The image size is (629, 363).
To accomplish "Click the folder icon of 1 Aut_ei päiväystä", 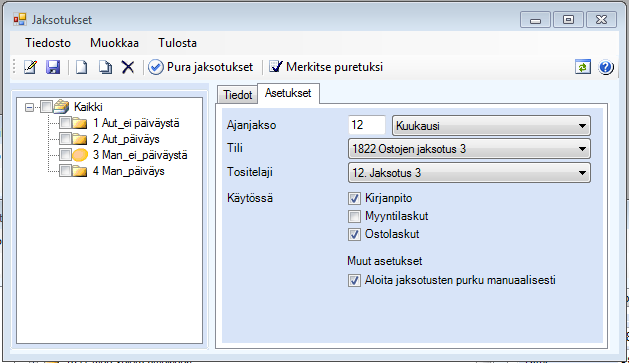I will [80, 123].
